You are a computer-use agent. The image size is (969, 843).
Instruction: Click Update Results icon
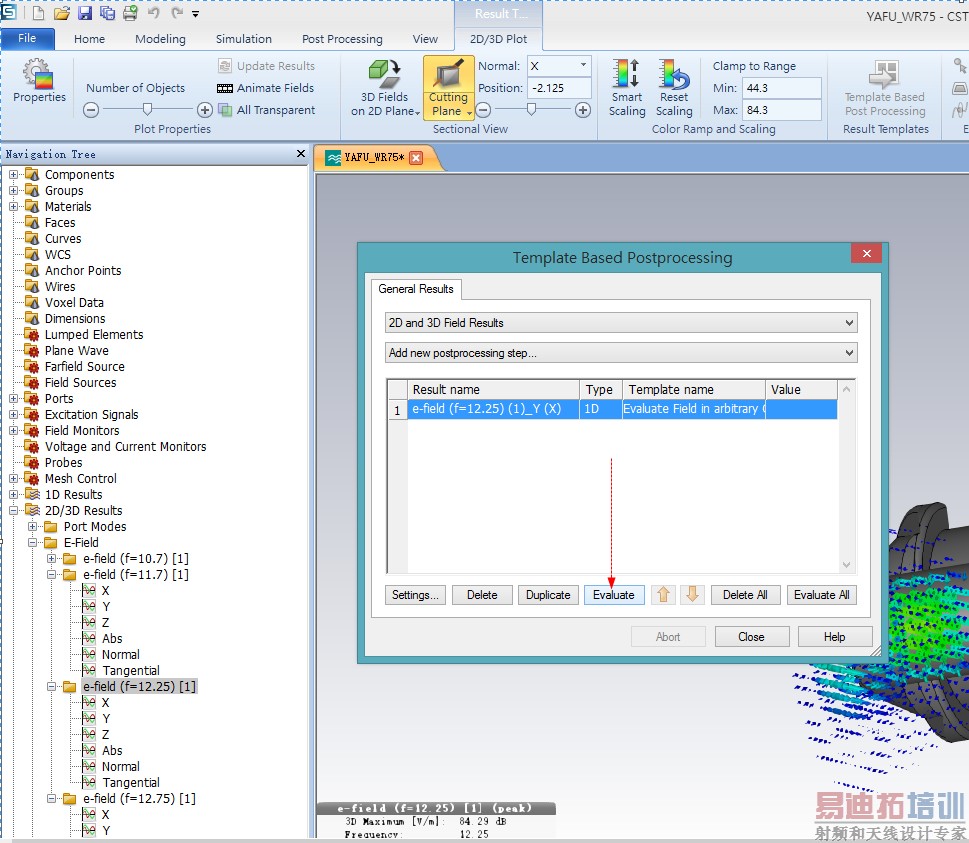pos(266,66)
